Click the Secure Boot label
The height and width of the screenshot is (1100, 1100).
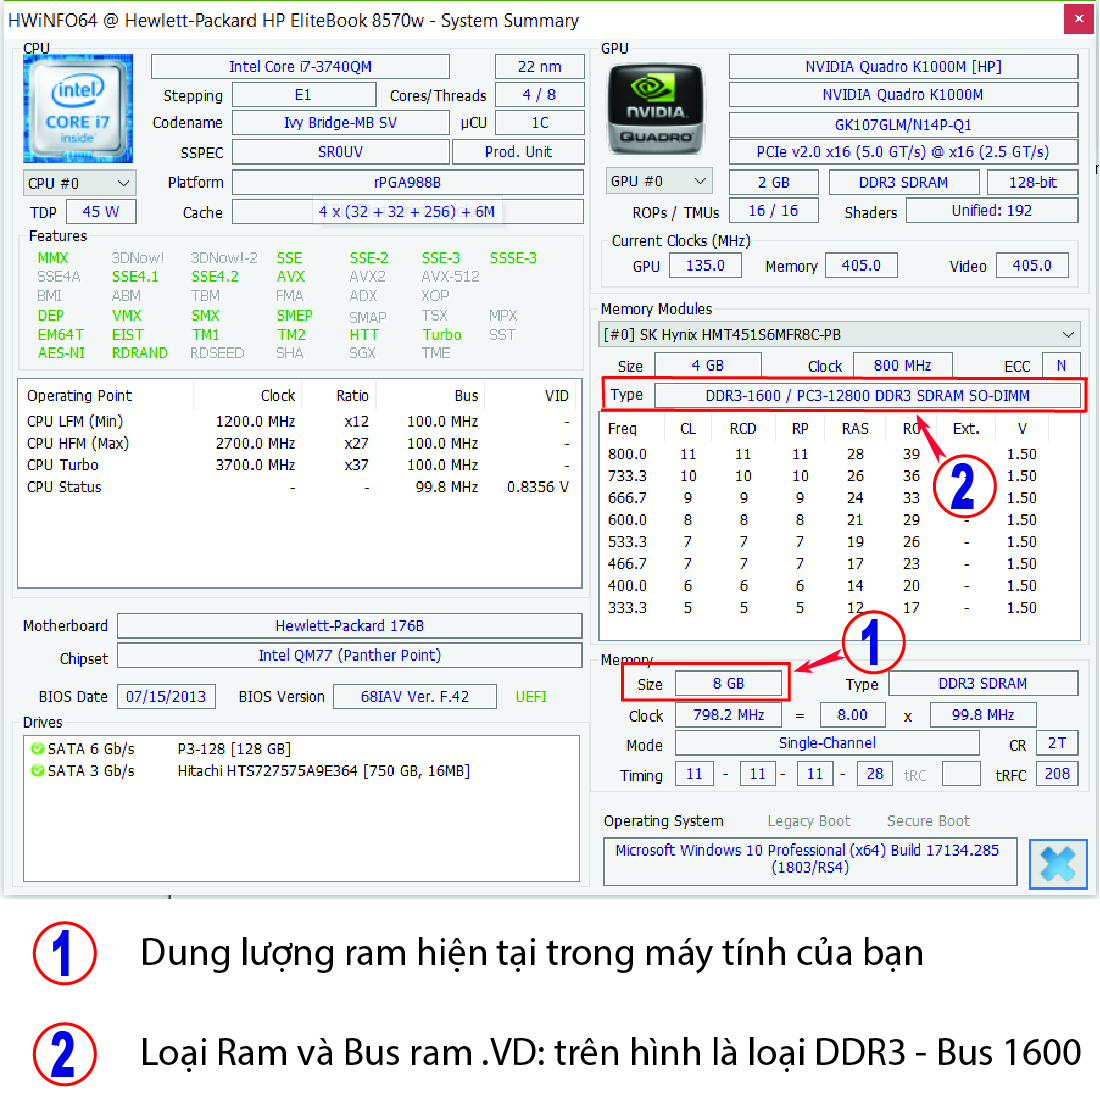coord(928,821)
